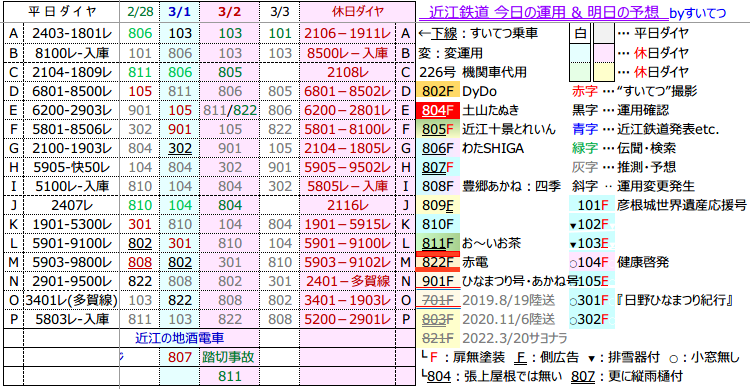
Task: Select cell 6200-2903レ in row E
Action: pyautogui.click(x=72, y=110)
